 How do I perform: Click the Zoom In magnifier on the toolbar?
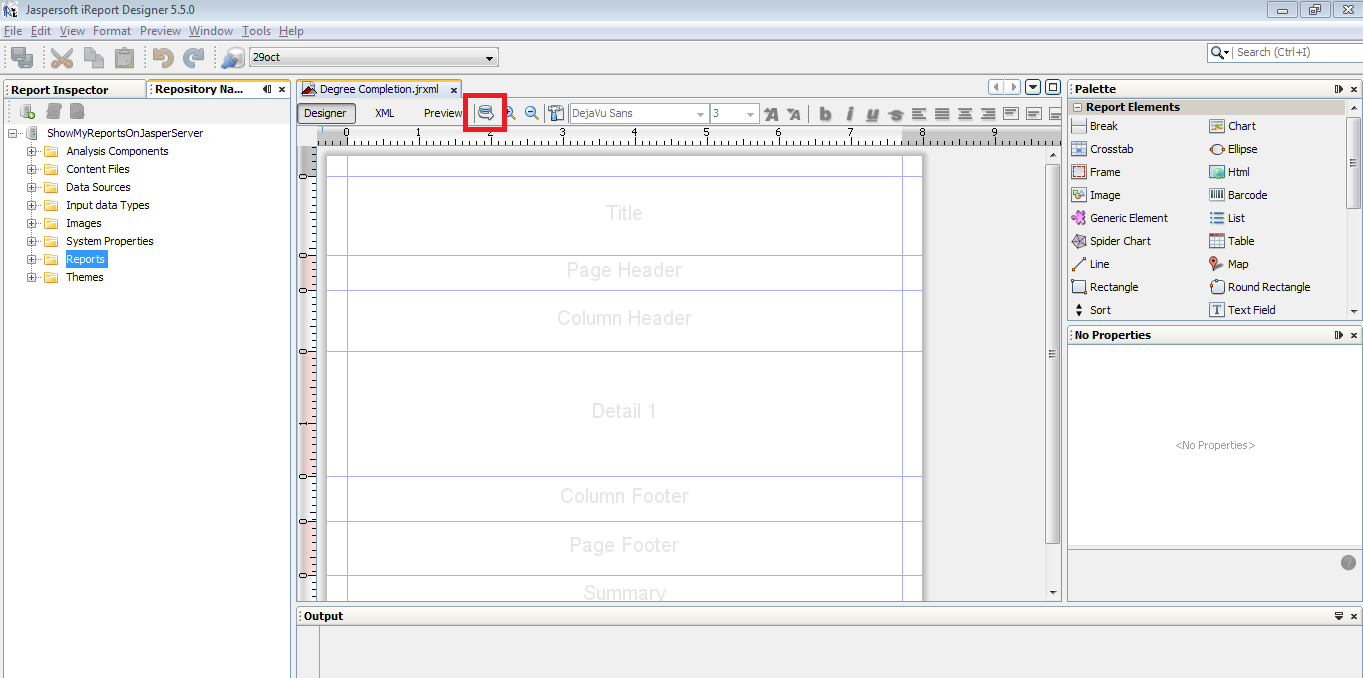(x=510, y=113)
